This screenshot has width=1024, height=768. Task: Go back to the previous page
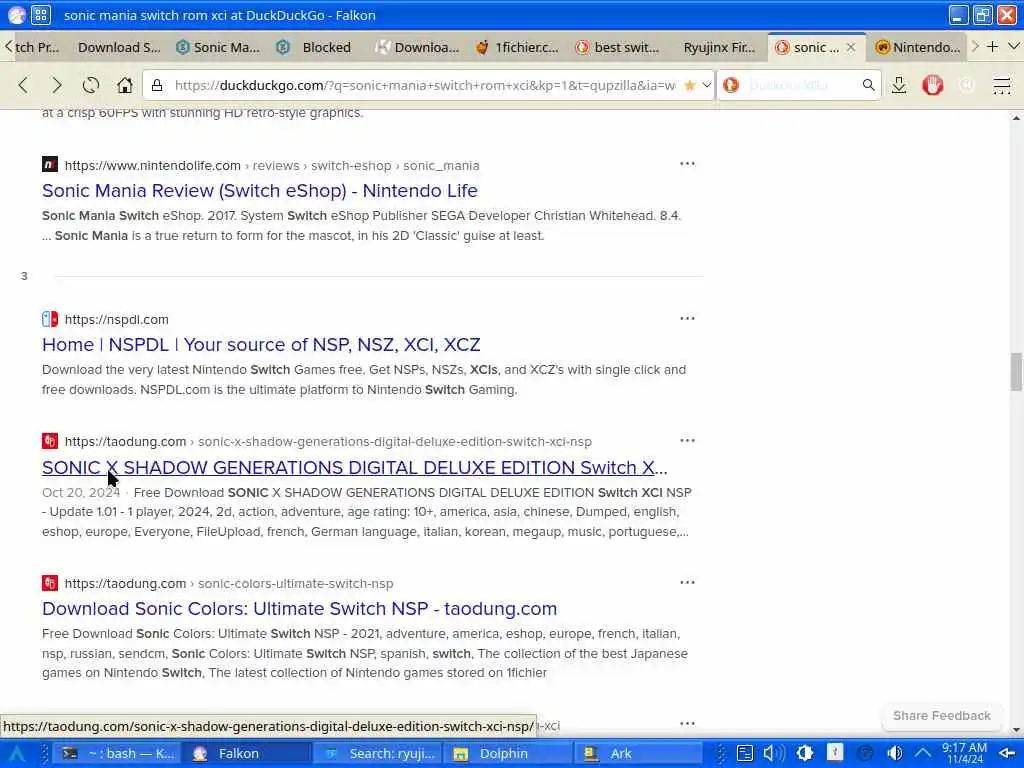[24, 85]
